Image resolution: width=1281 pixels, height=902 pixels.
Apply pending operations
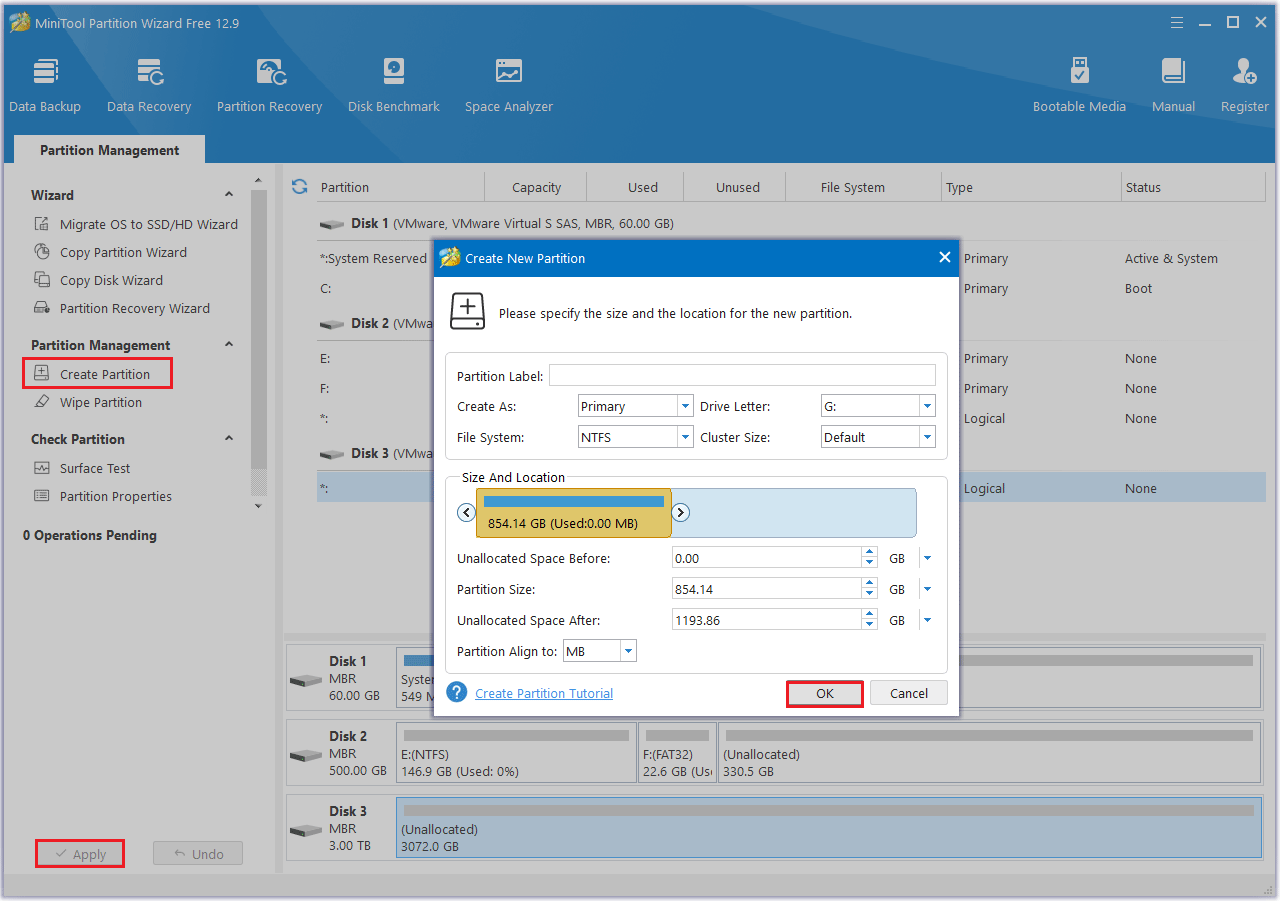pos(80,854)
